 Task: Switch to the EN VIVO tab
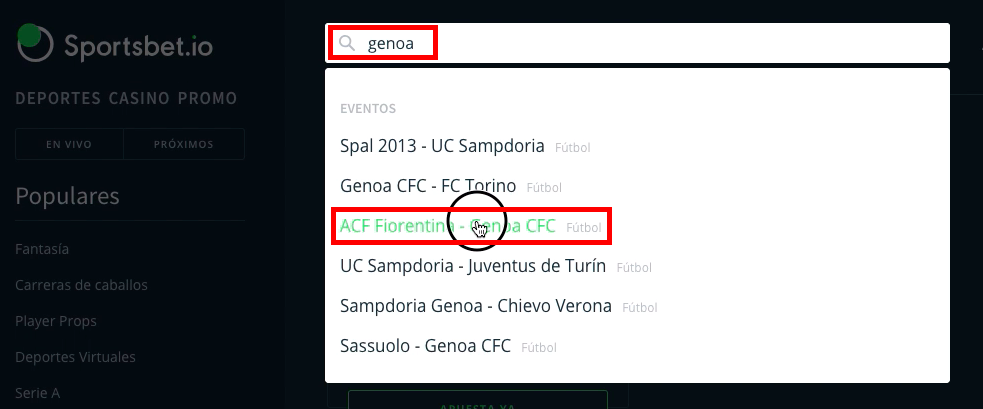69,144
